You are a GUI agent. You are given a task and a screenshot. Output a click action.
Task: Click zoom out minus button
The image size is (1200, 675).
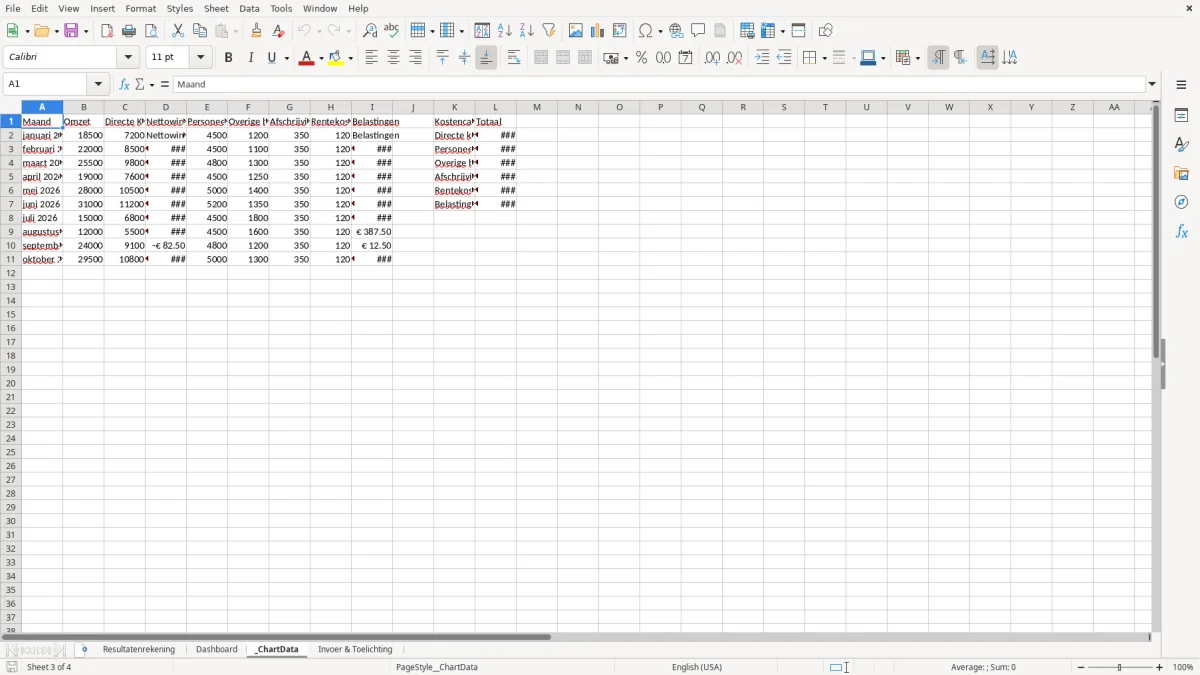tap(1081, 667)
